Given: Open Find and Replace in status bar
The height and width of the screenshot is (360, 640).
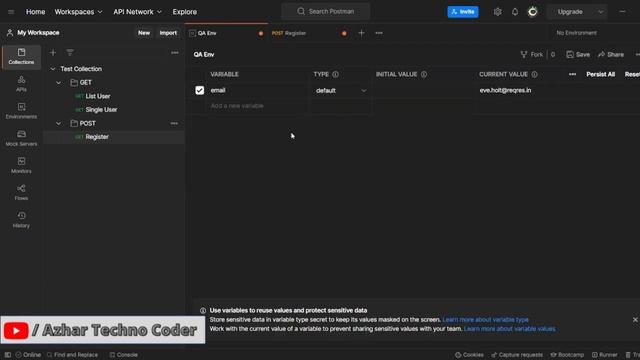Looking at the screenshot, I should click(x=72, y=355).
